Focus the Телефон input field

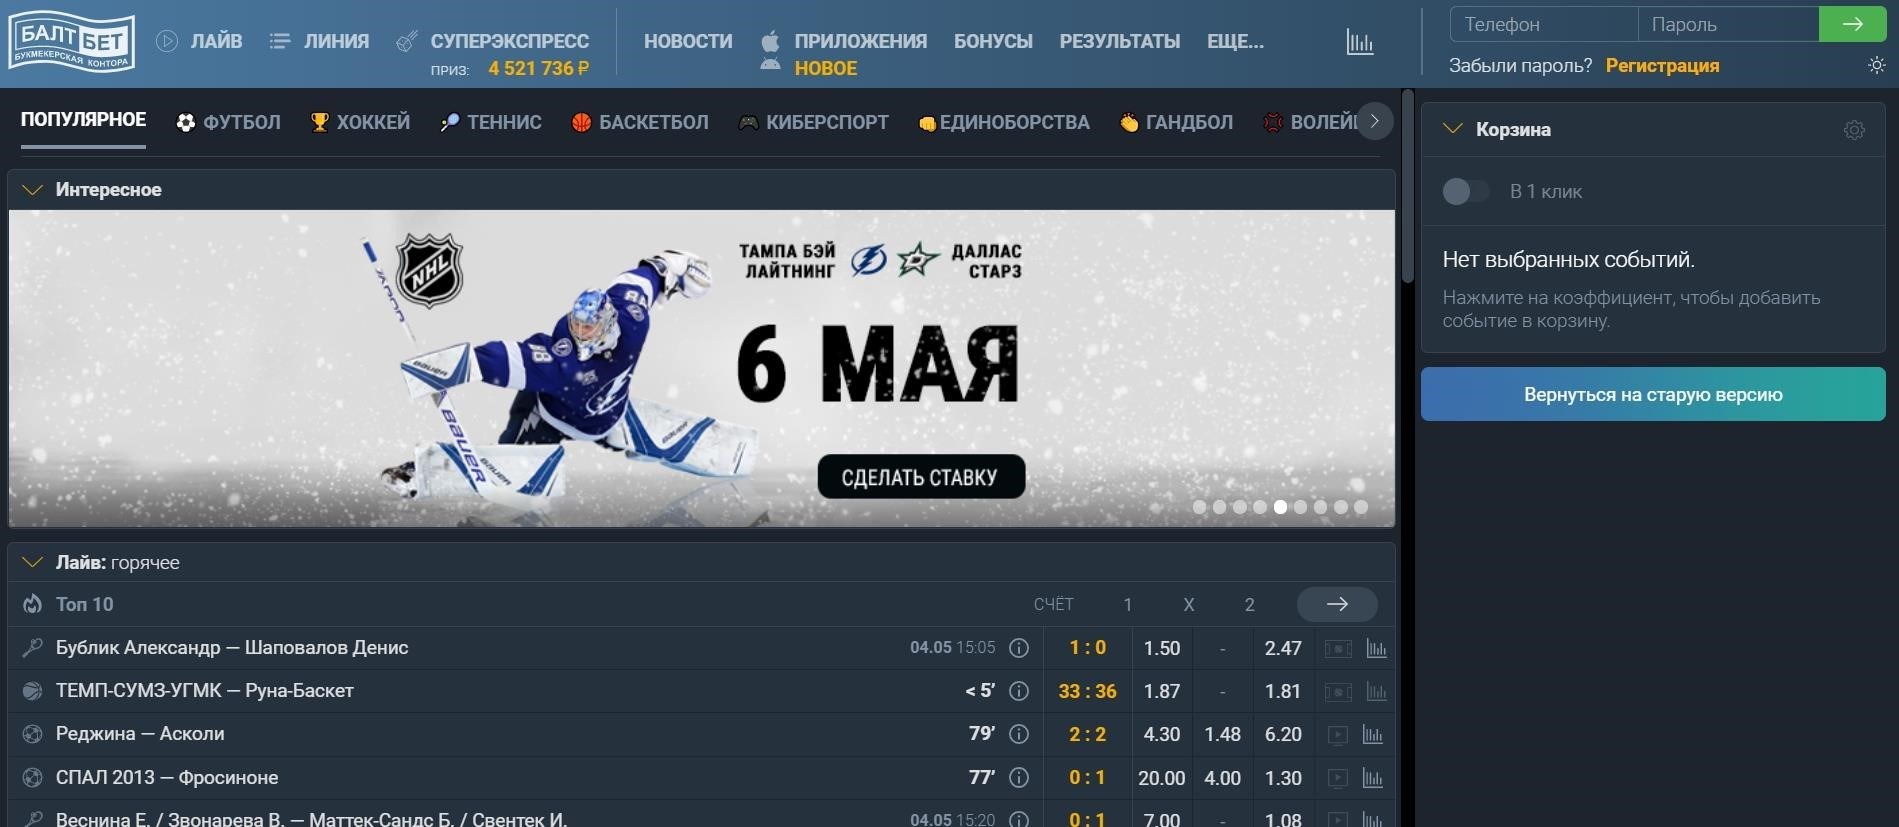coord(1544,24)
